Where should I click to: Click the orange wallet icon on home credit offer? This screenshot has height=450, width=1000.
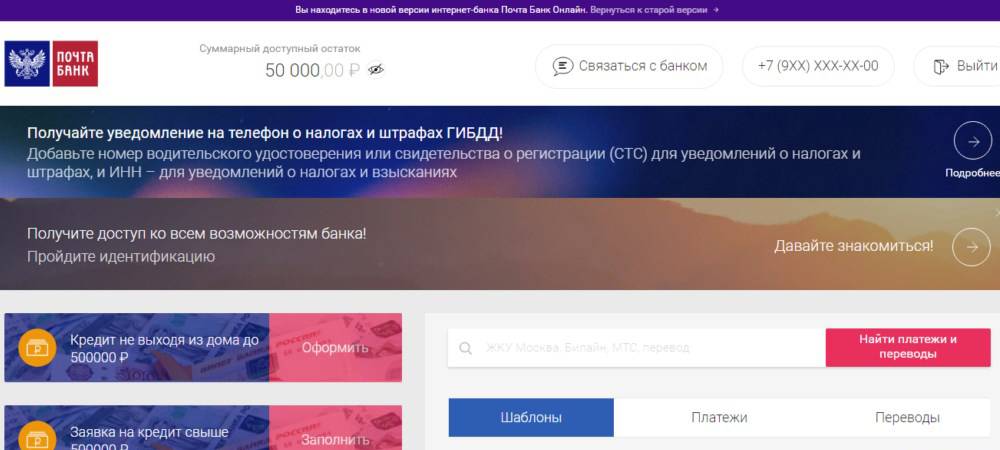coord(38,348)
